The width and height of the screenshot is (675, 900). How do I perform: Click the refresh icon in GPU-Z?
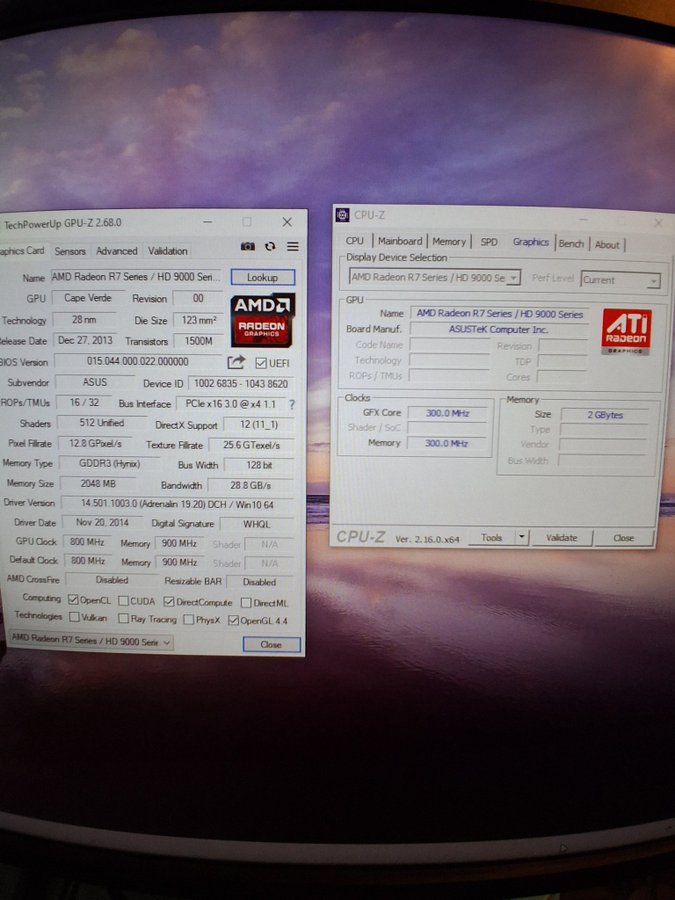coord(270,247)
